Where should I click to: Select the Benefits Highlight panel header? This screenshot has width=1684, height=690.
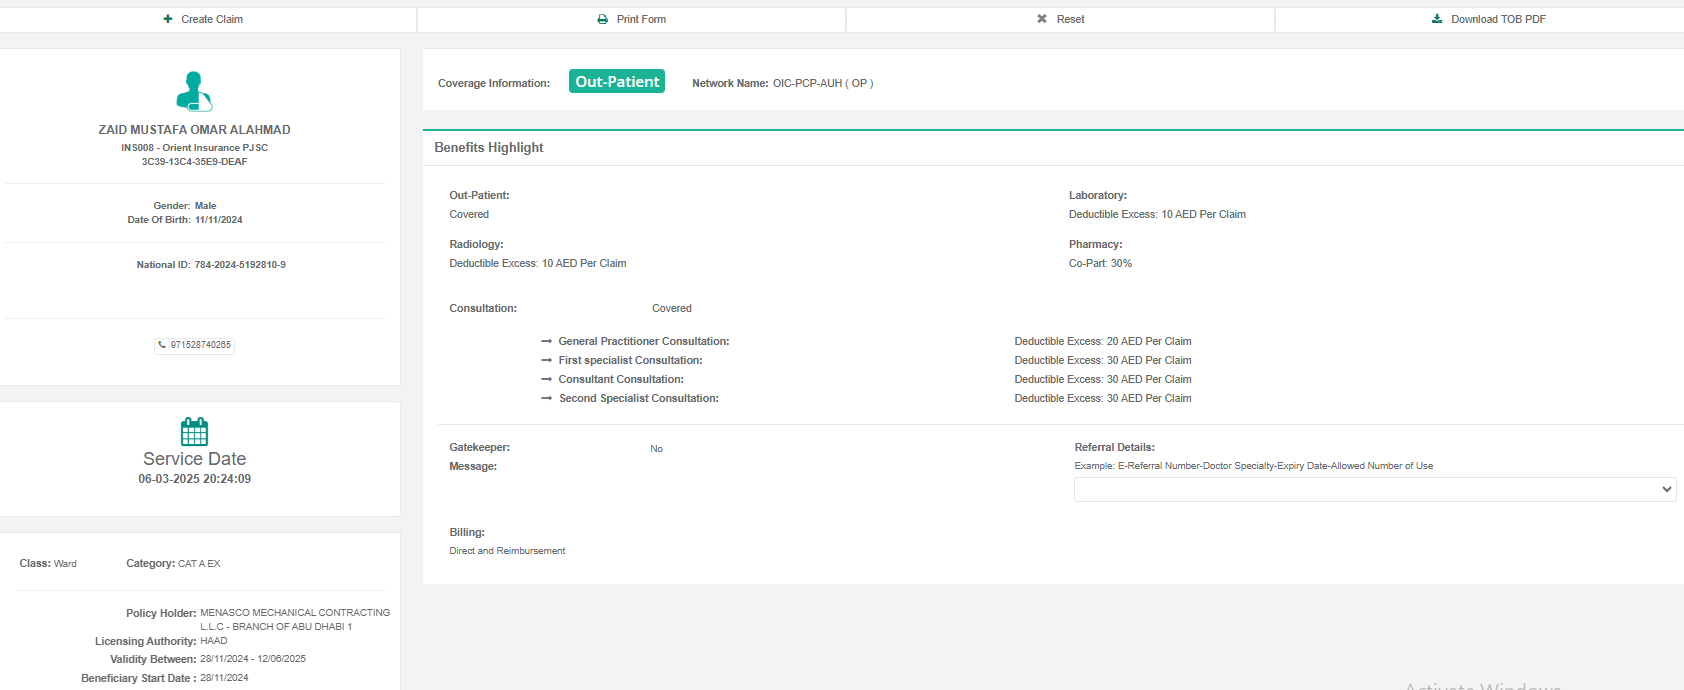coord(489,147)
